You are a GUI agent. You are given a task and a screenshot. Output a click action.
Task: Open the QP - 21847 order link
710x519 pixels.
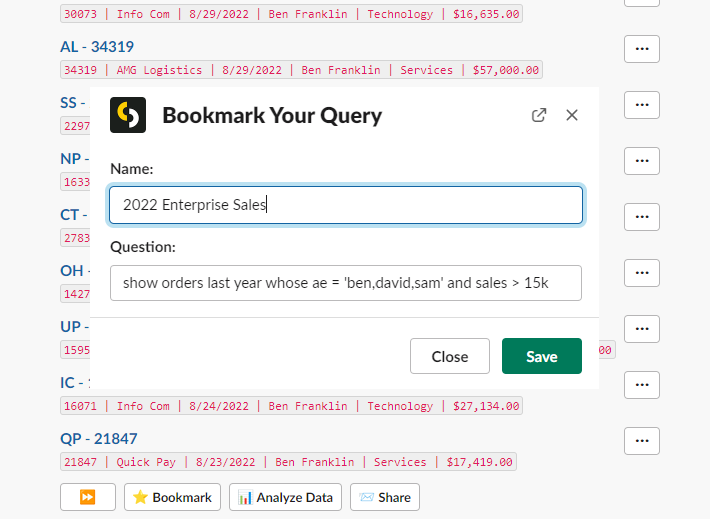98,439
